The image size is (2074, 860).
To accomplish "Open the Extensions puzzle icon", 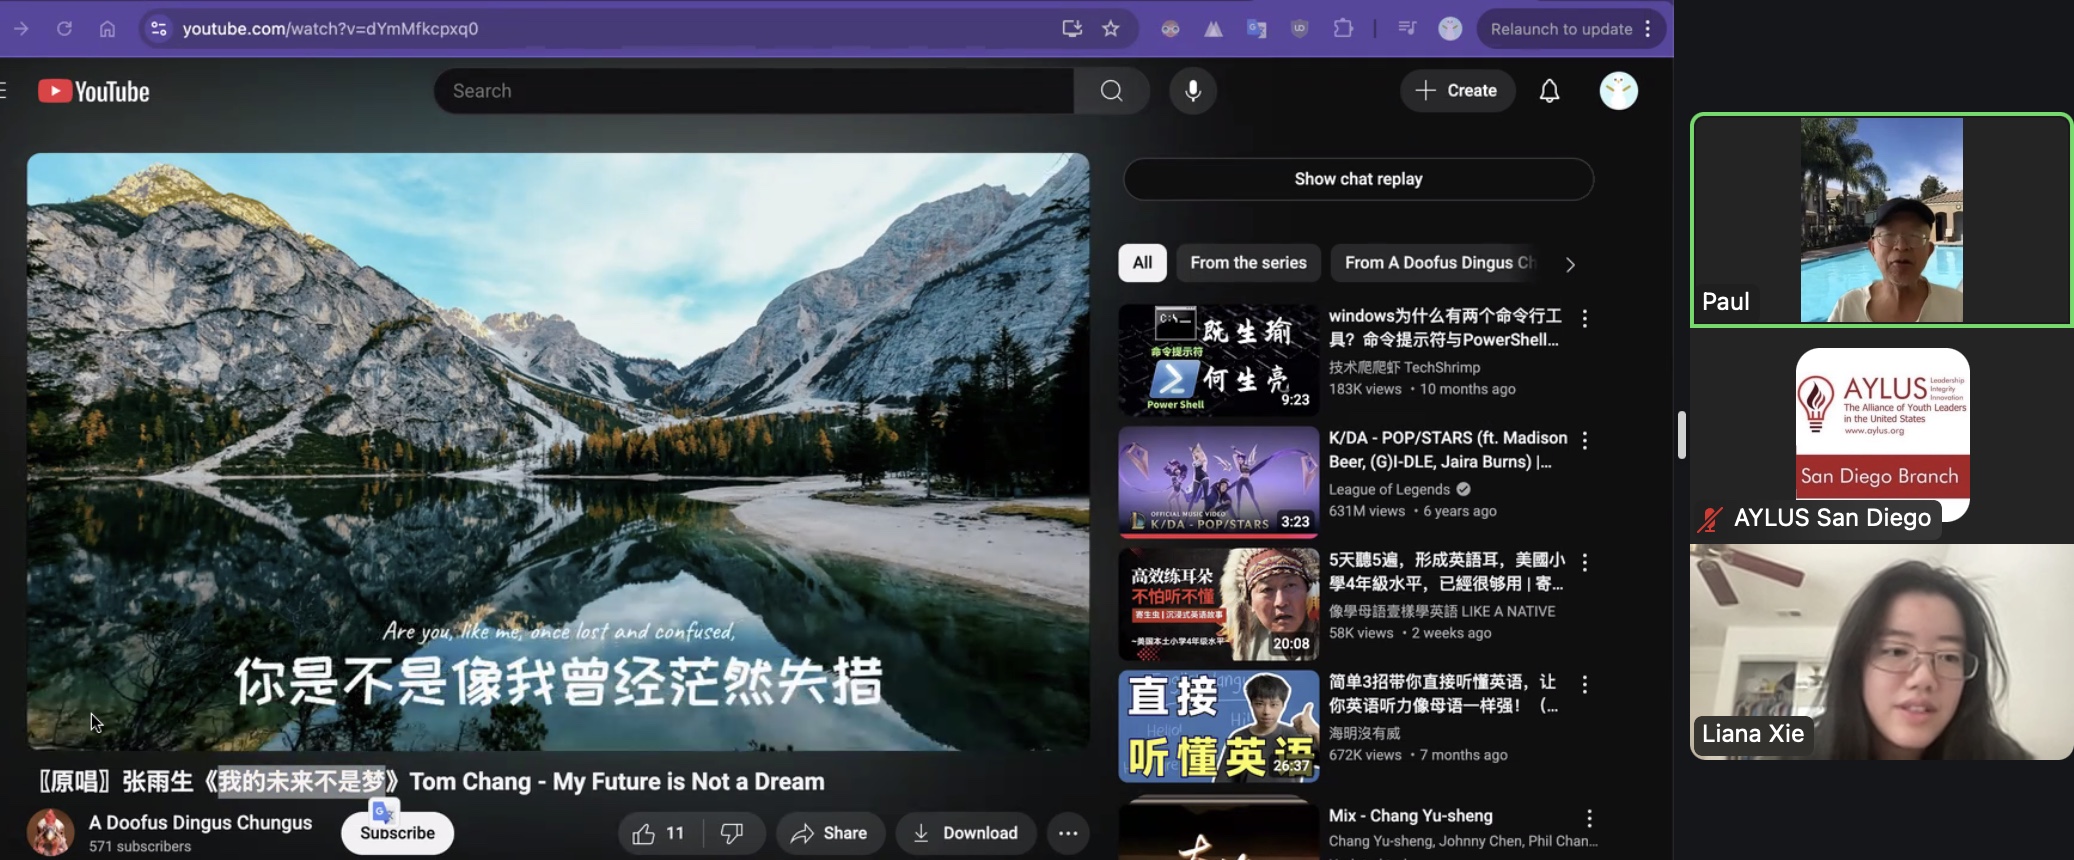I will pyautogui.click(x=1343, y=29).
